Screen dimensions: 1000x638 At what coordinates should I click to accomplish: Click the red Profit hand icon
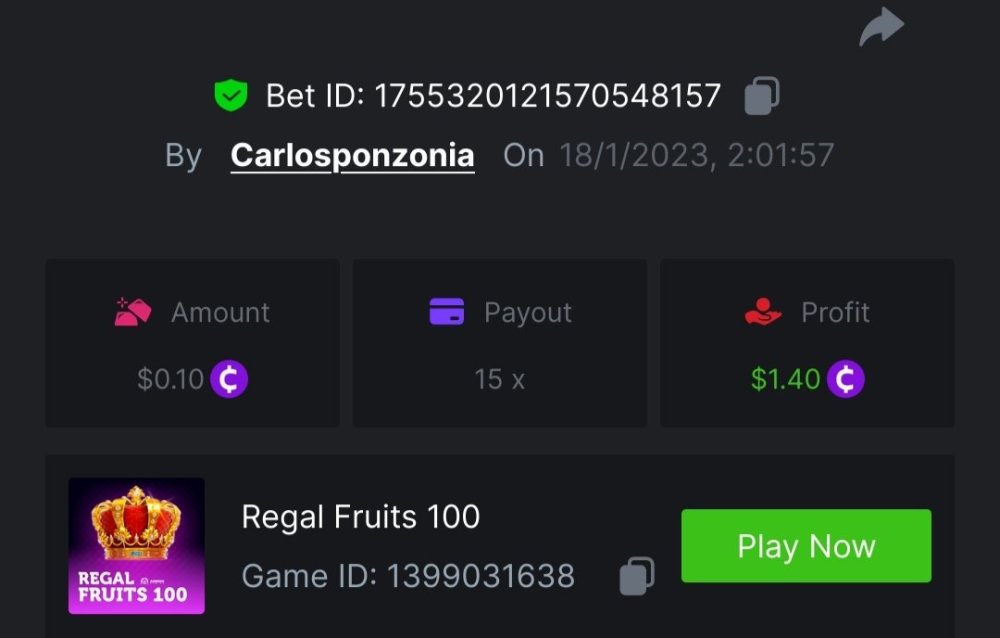pos(763,312)
